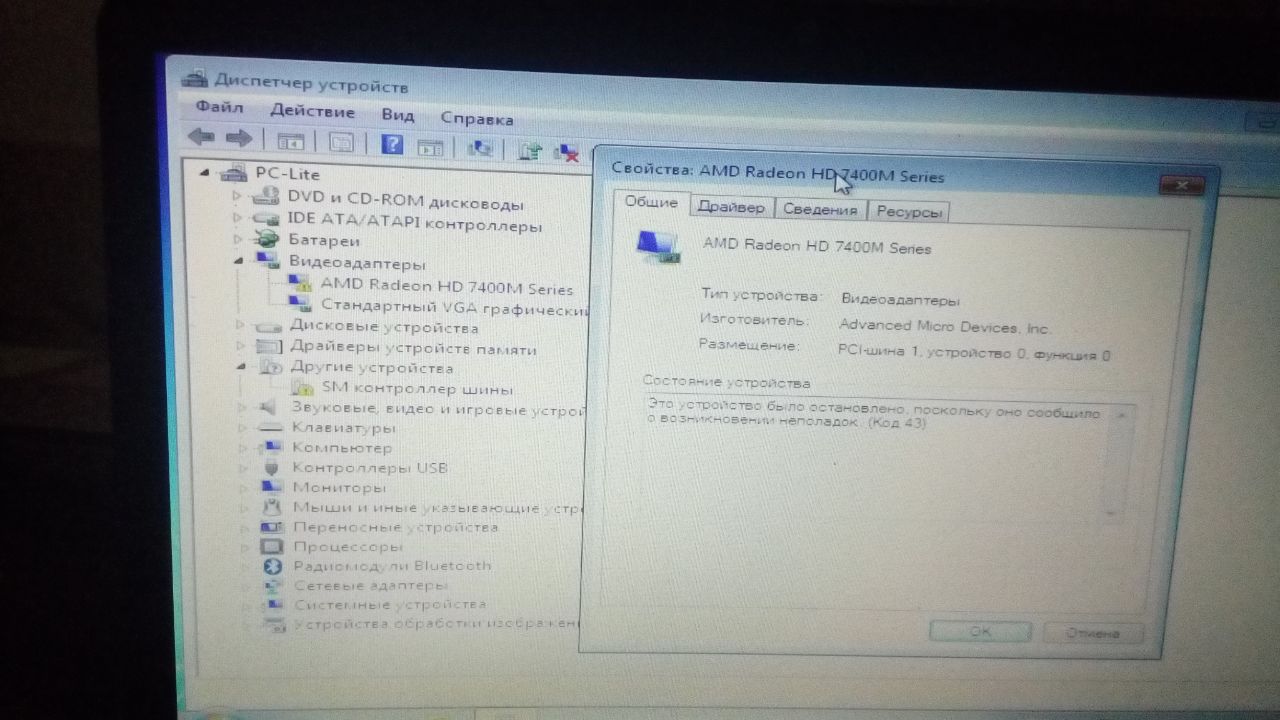Click the Uninstall device red-X toolbar icon
Image resolution: width=1280 pixels, height=720 pixels.
tap(567, 152)
